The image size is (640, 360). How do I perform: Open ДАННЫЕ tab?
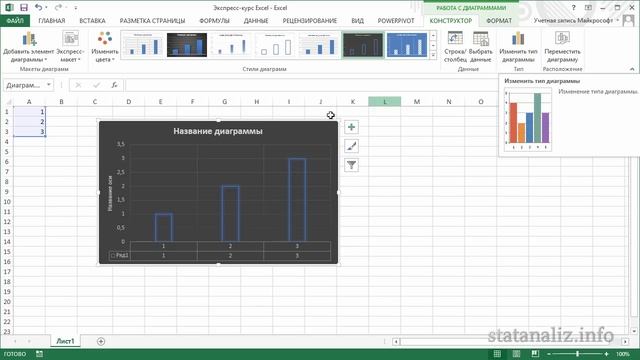coord(256,20)
